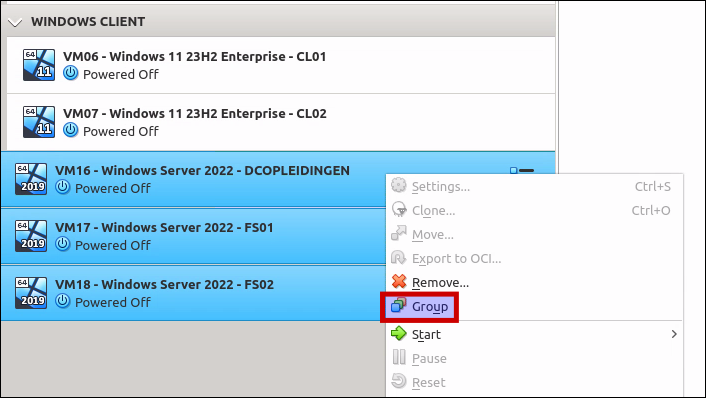Collapse the WINDOWS CLIENT group chevron
The width and height of the screenshot is (706, 398).
15,22
